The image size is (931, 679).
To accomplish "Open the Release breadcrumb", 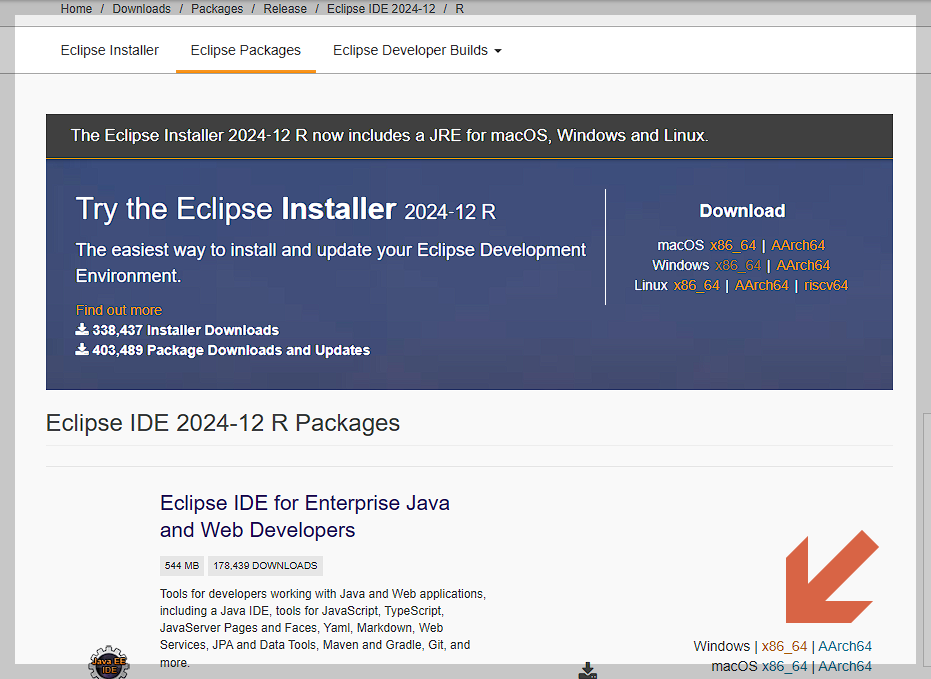I will 285,9.
